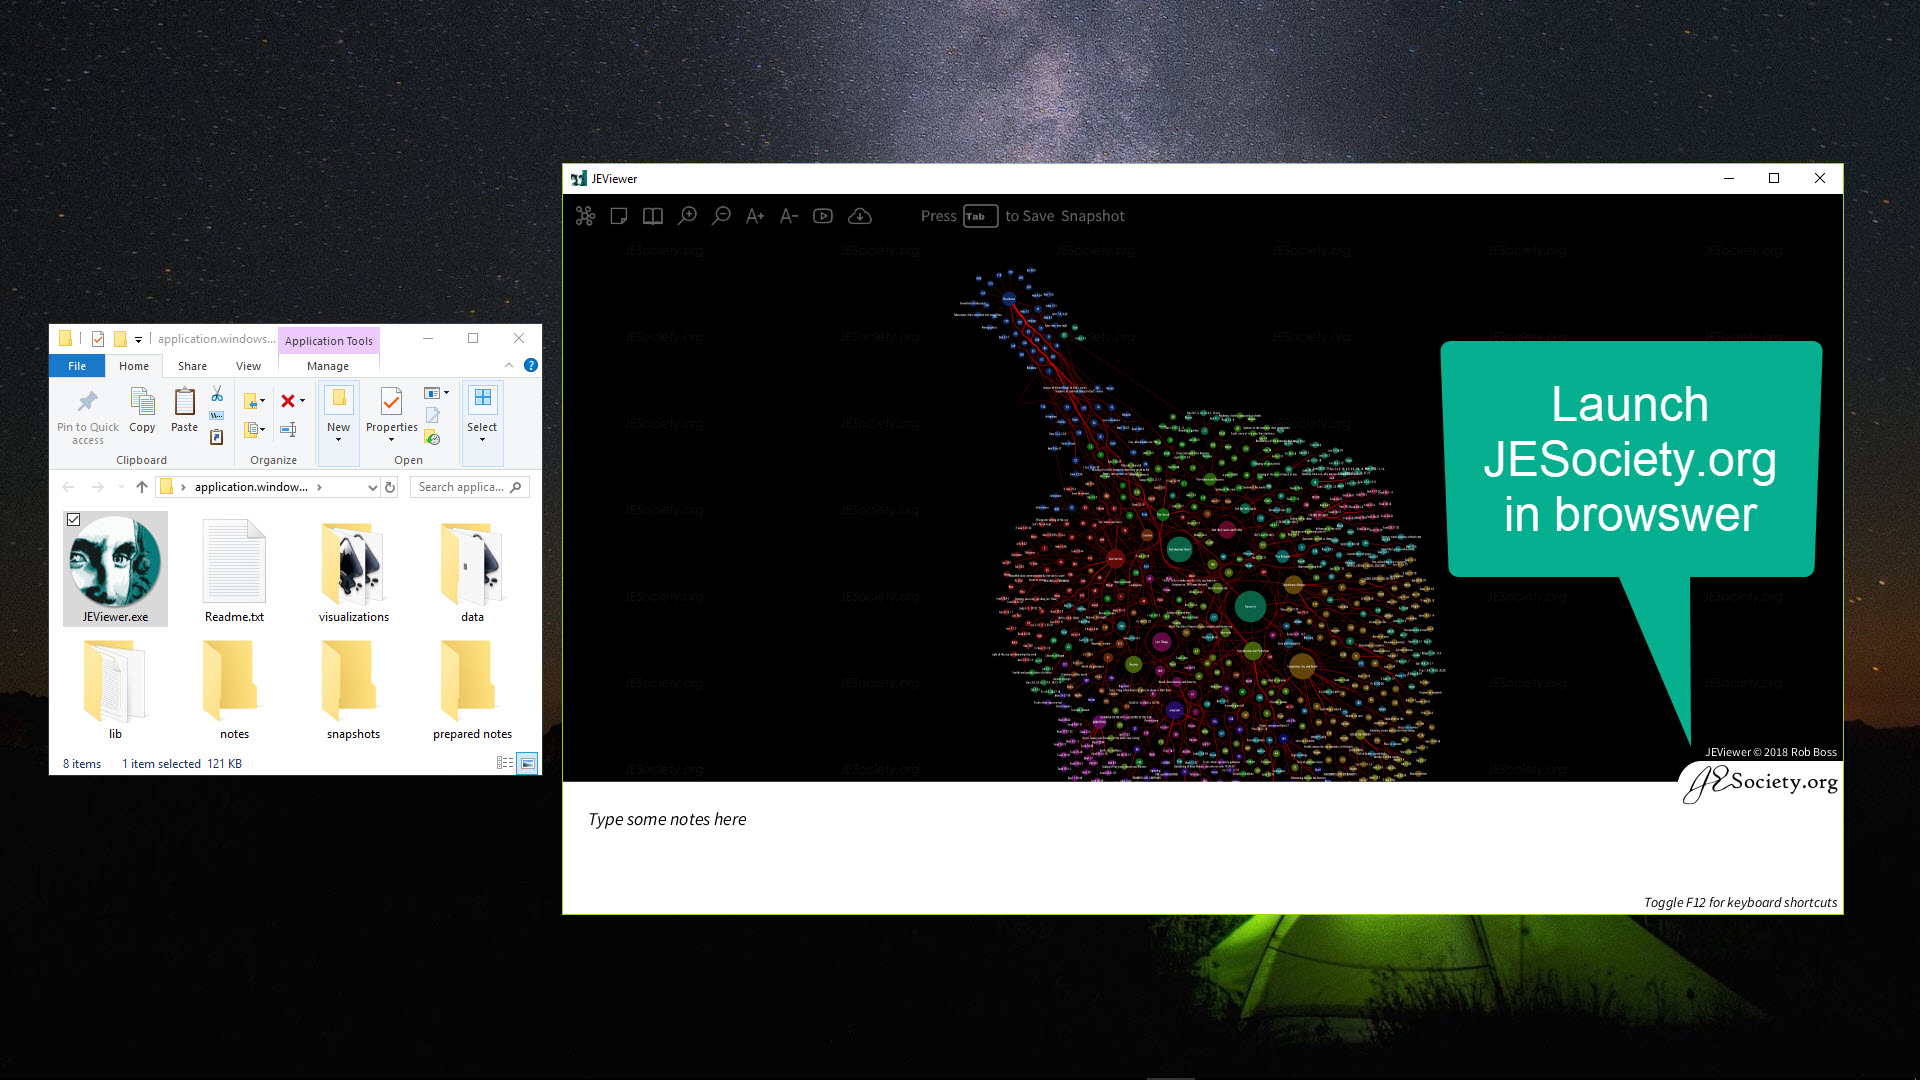Click the quick access New folder icon in title bar
Image resolution: width=1920 pixels, height=1080 pixels.
click(x=120, y=339)
